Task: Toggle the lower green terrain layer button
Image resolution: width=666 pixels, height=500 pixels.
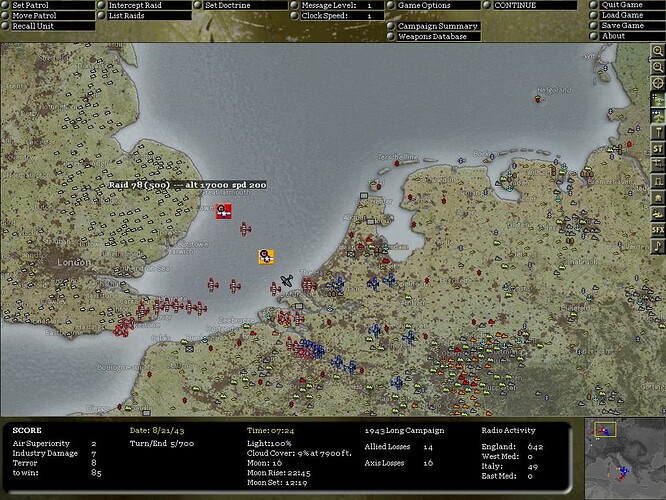Action: (x=658, y=116)
